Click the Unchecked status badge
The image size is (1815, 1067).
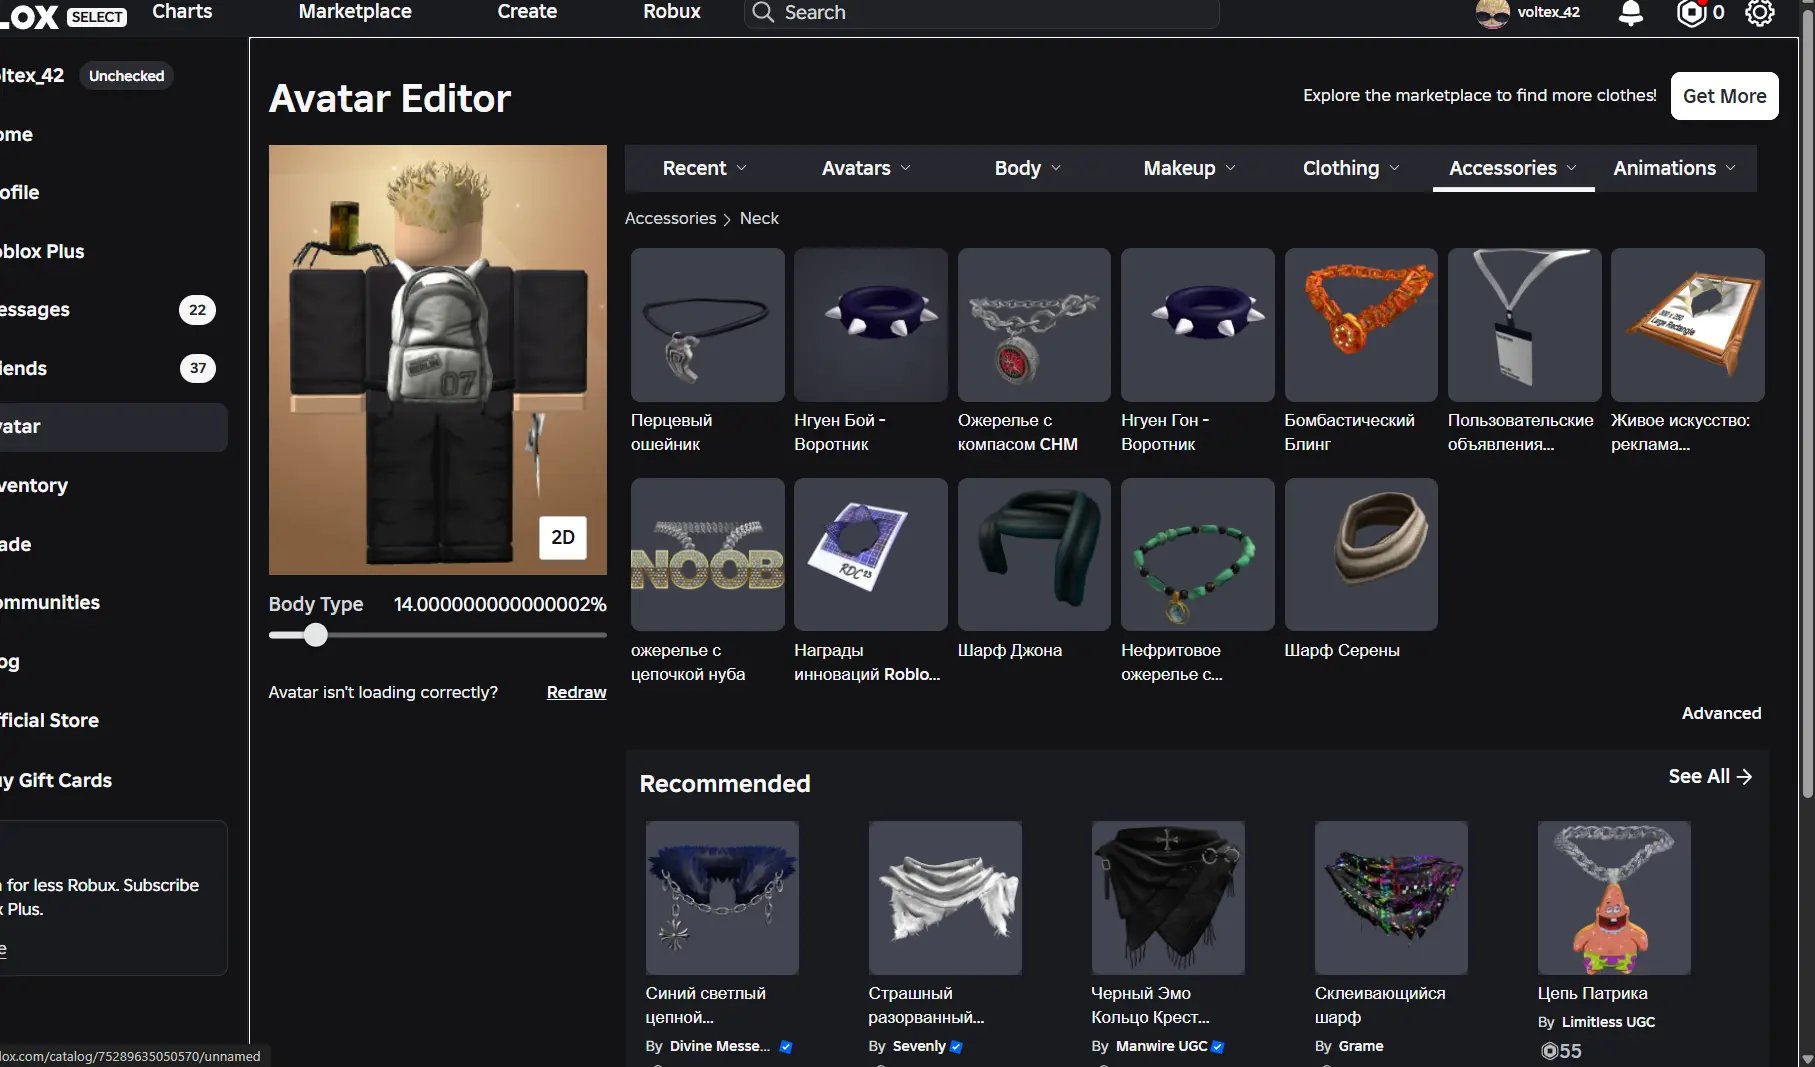126,76
